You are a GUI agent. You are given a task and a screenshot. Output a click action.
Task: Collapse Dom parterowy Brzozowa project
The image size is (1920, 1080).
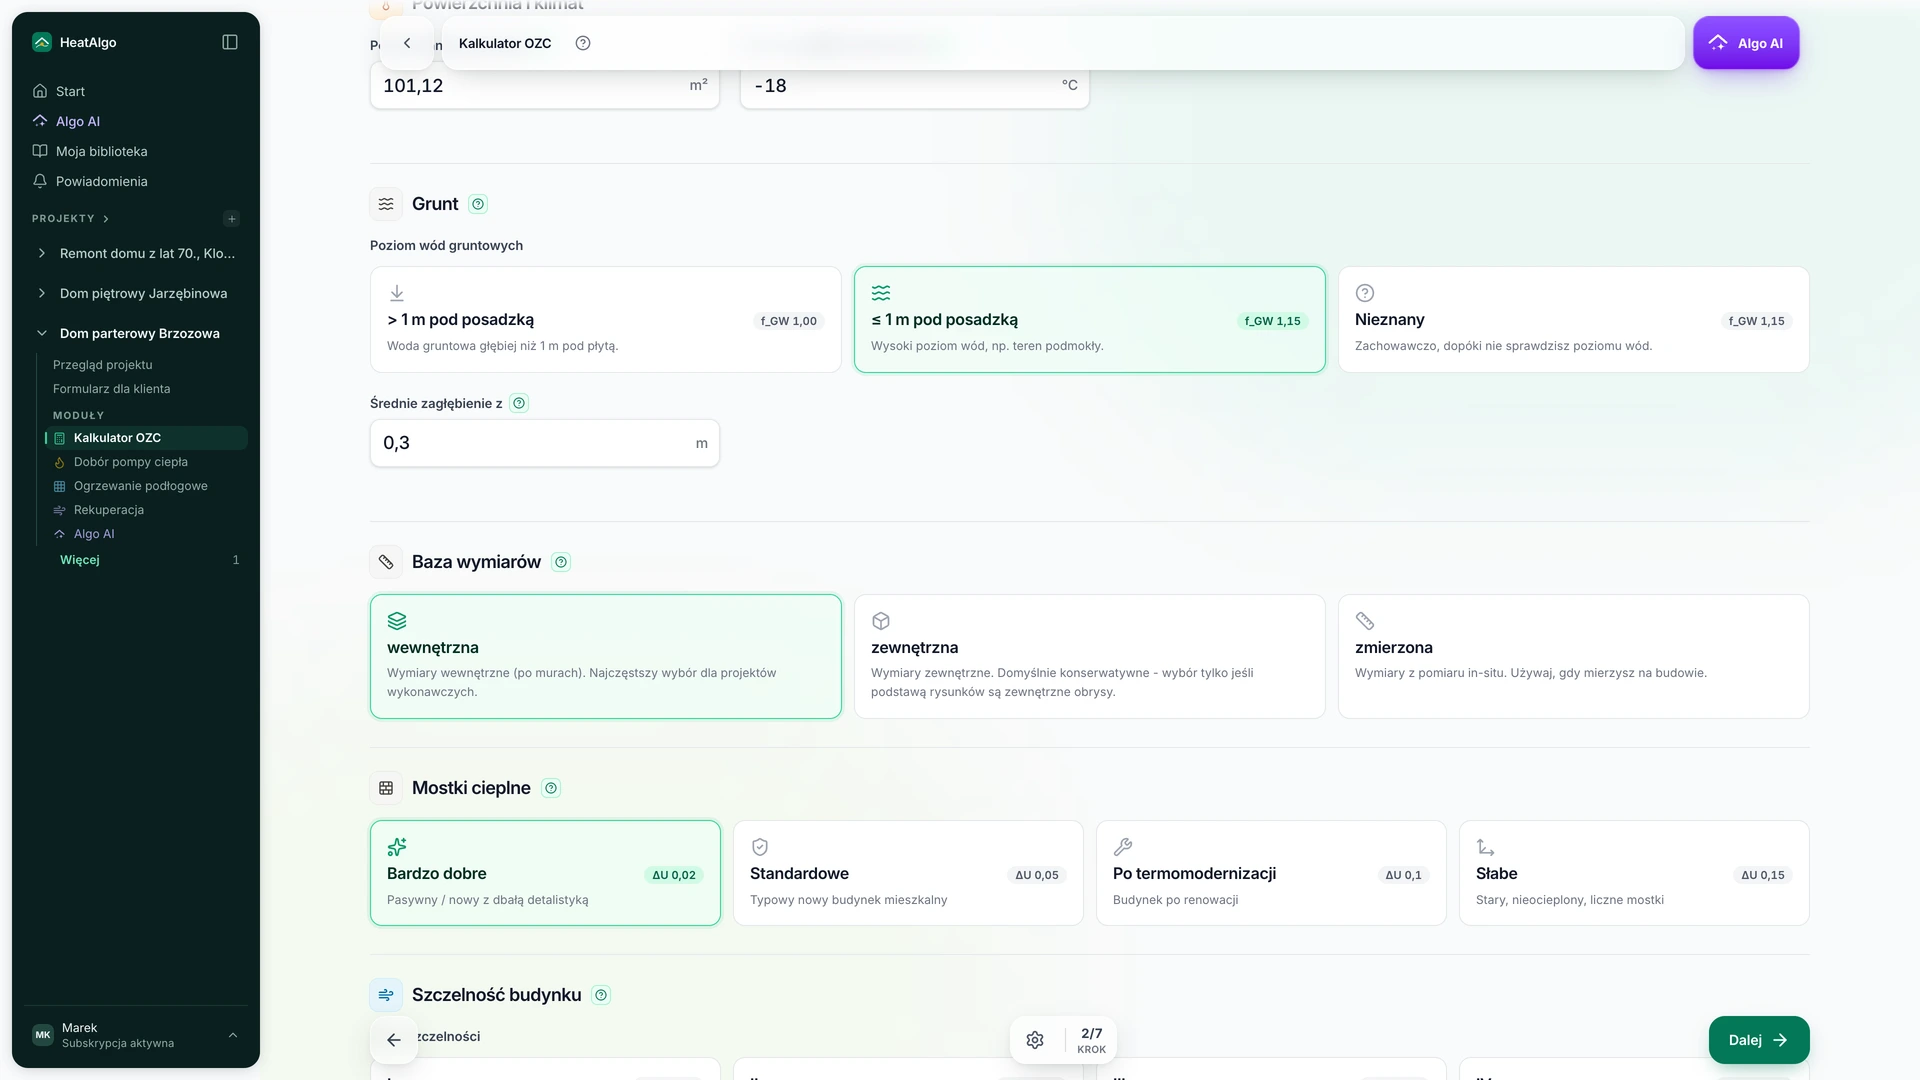(42, 333)
